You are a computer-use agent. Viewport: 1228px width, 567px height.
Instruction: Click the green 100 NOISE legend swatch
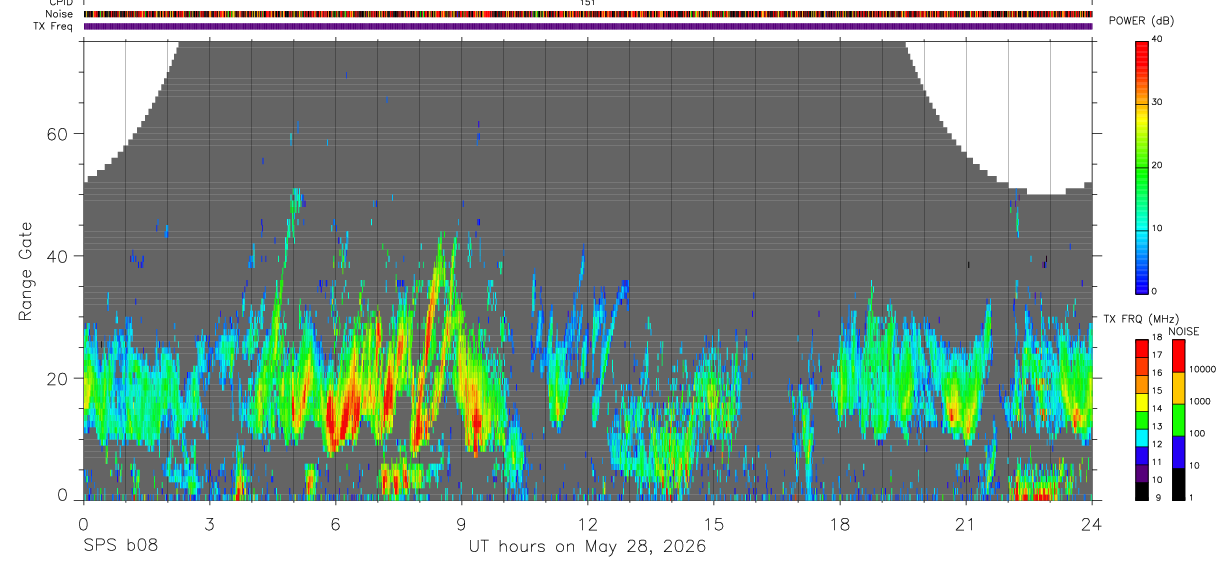1177,420
